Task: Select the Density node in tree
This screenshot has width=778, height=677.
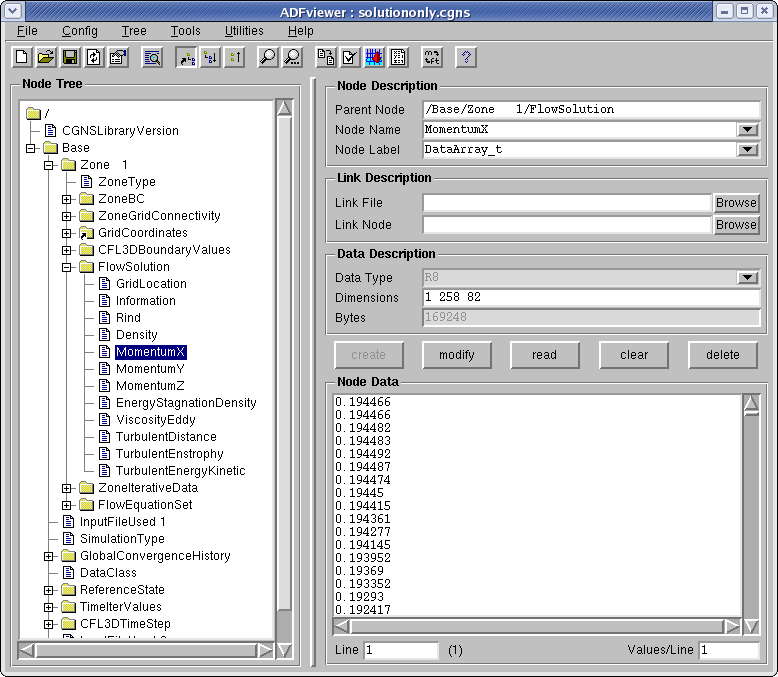Action: (136, 335)
